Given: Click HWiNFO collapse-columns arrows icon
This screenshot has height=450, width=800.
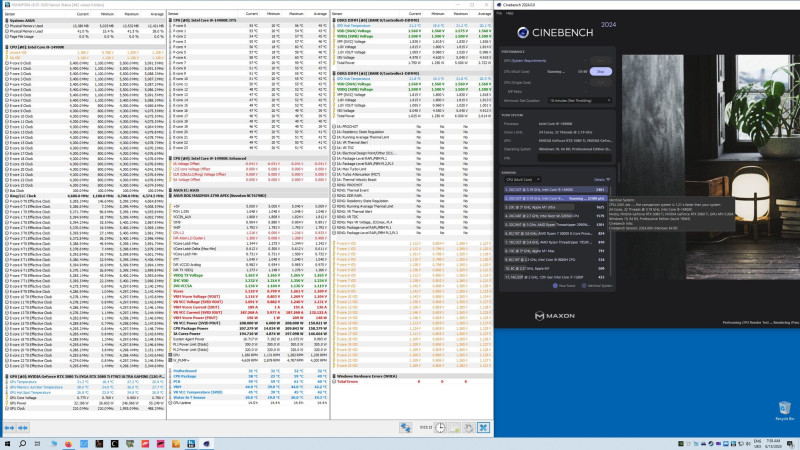Looking at the screenshot, I should 22,428.
